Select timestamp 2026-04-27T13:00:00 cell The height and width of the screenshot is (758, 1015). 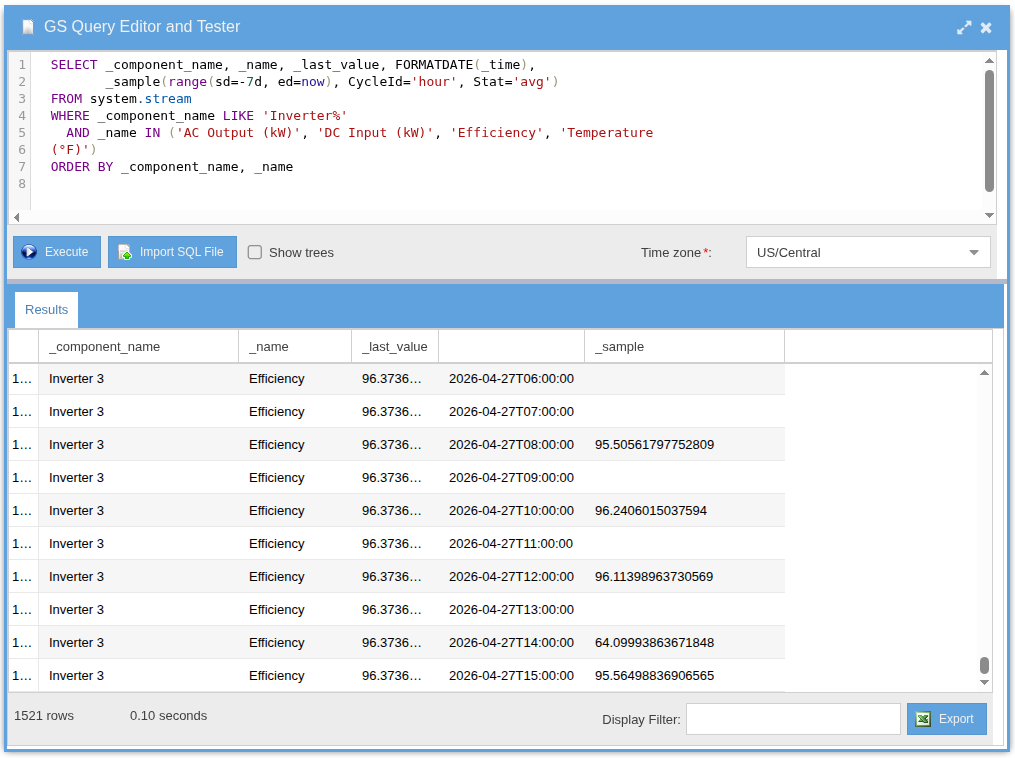tap(511, 610)
